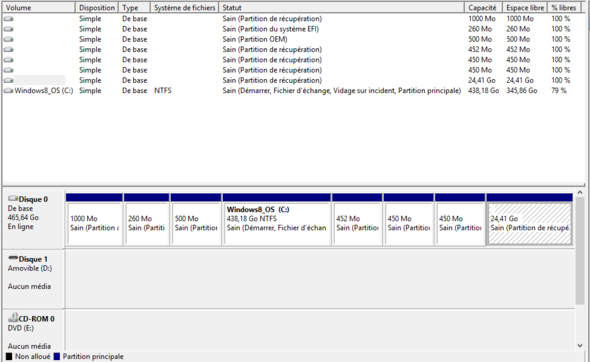Click the 79 % free cell

[559, 91]
